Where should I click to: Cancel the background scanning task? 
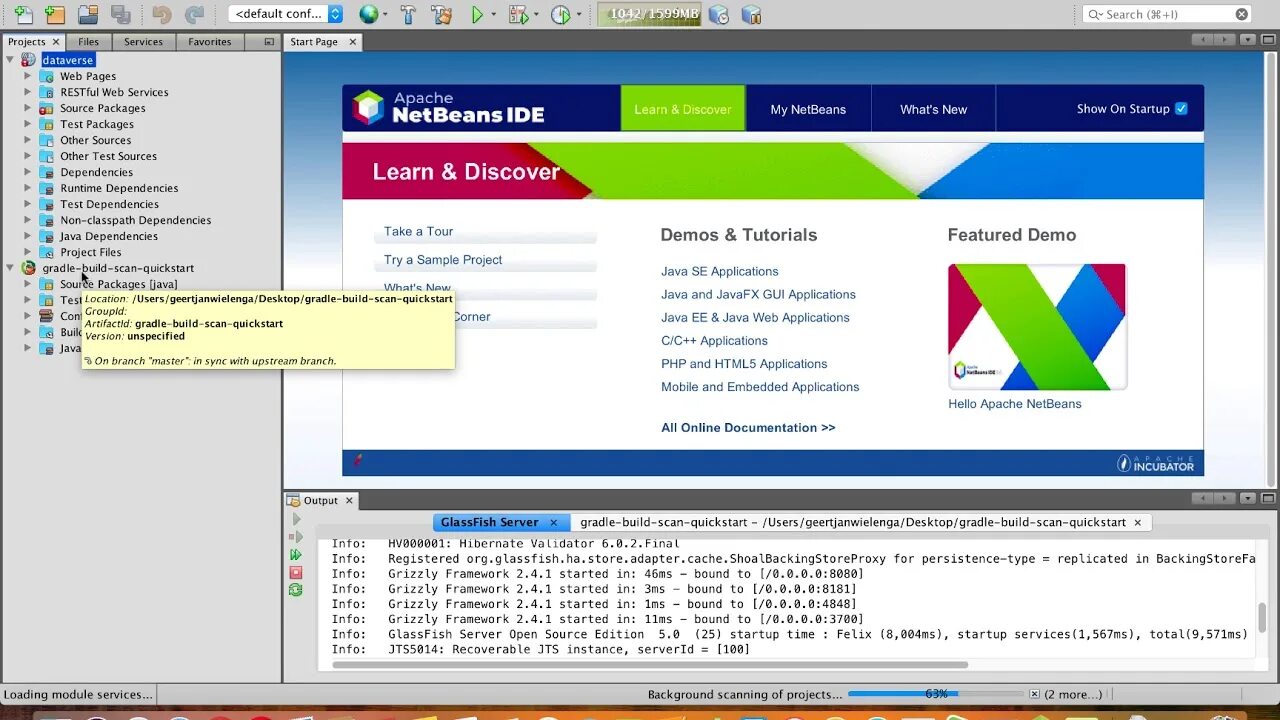tap(1035, 694)
